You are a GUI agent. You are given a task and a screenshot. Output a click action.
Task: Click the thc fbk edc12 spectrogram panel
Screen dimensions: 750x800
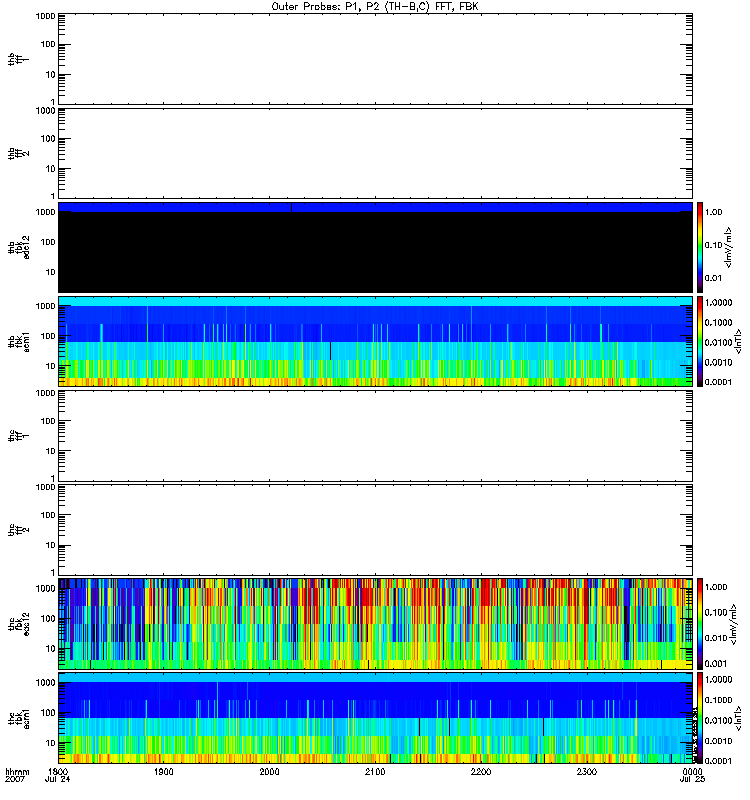click(x=375, y=623)
